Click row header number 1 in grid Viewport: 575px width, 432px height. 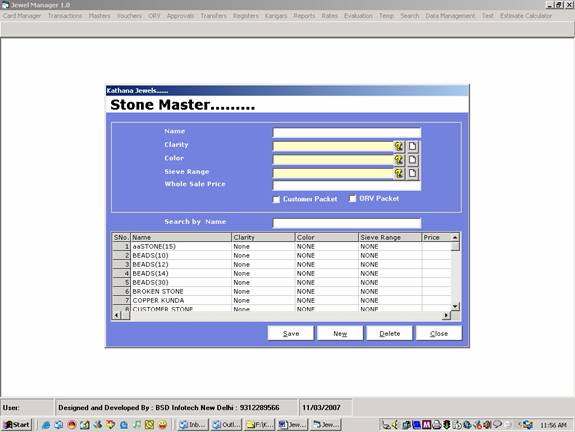pos(121,246)
